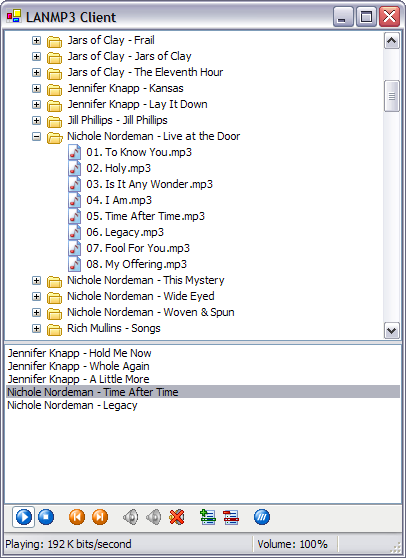
Task: Click the tree vertical scrollbar thumb
Action: pyautogui.click(x=392, y=96)
